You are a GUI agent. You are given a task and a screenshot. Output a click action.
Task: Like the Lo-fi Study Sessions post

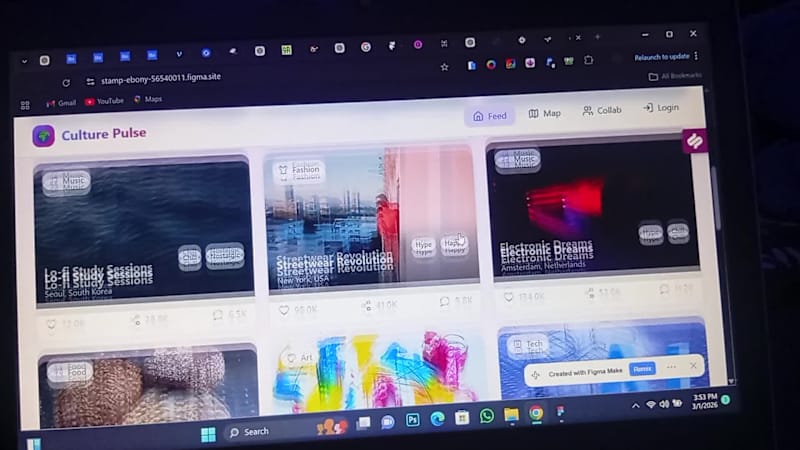[x=51, y=324]
